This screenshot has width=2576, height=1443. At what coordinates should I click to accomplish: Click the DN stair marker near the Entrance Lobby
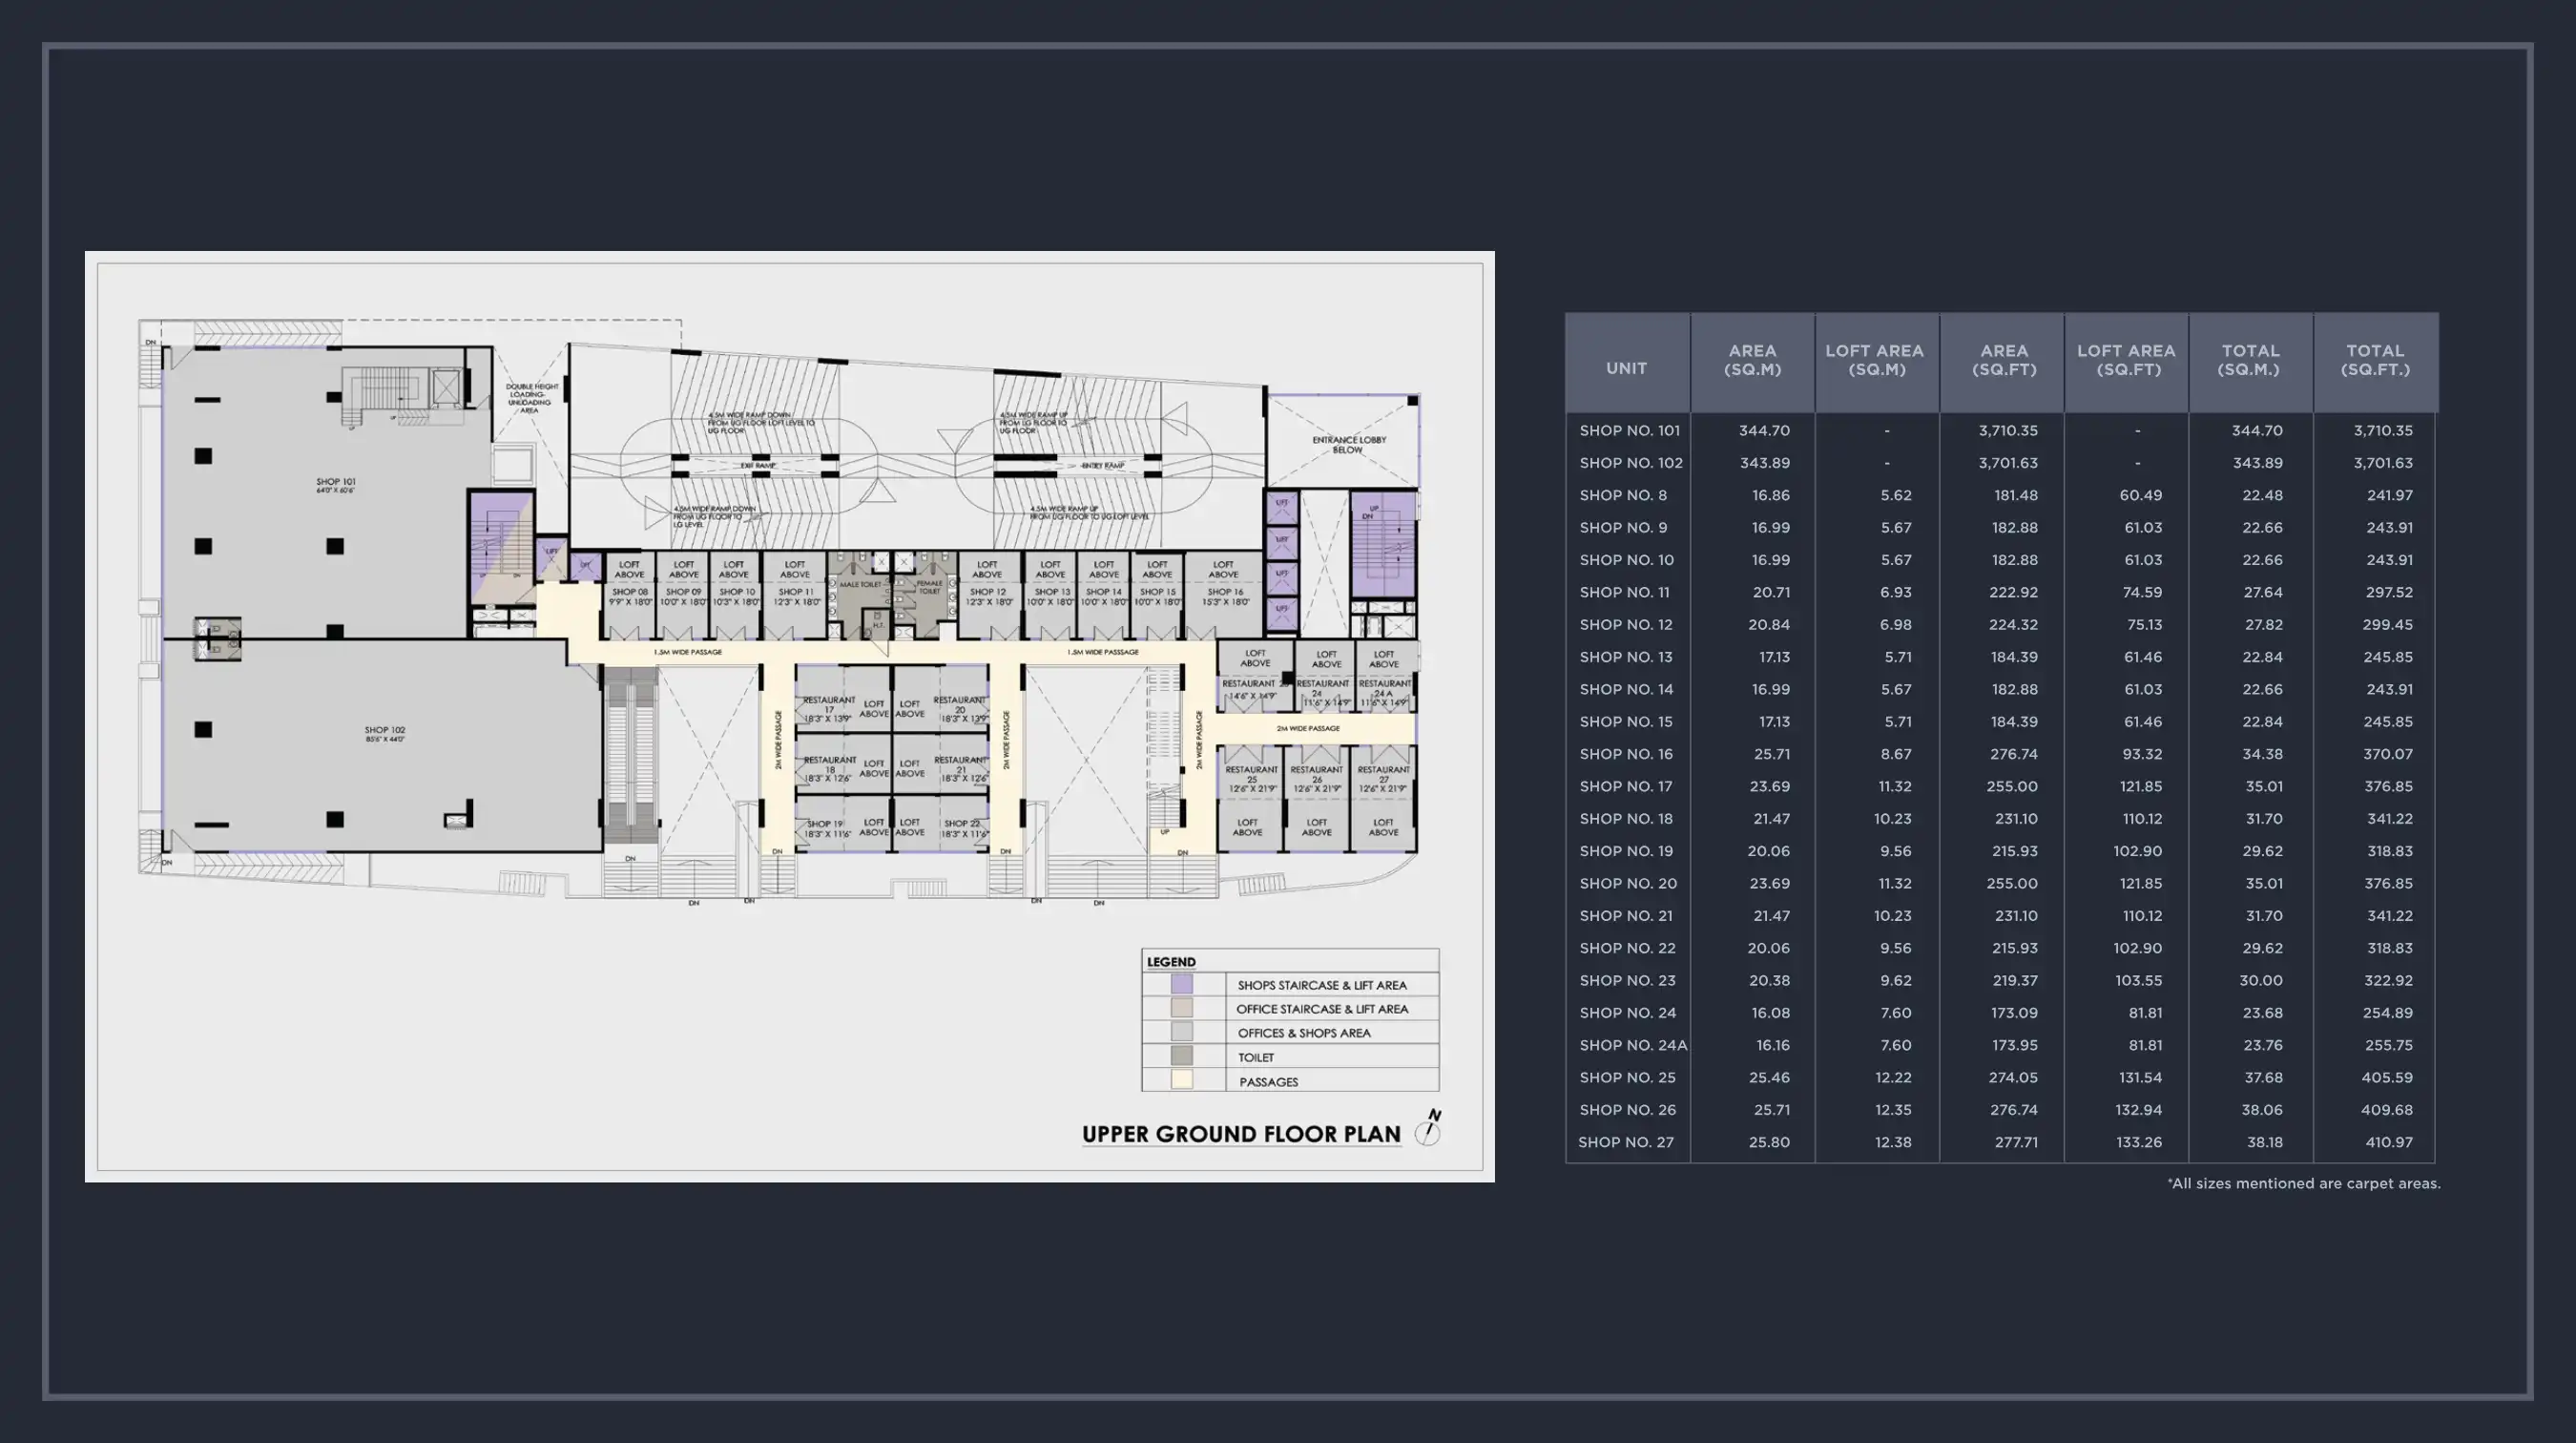[1366, 517]
